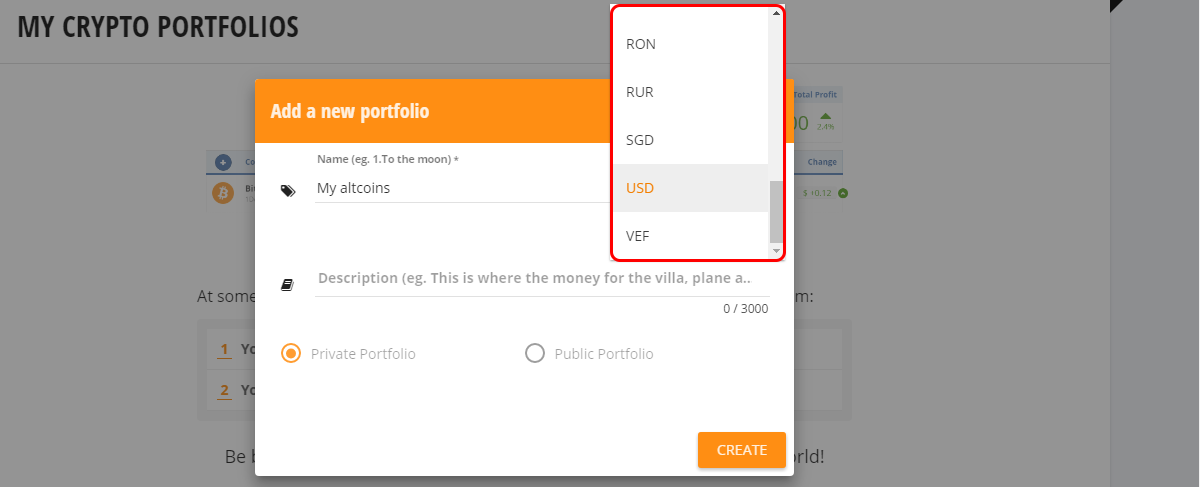
Task: Click the dropdown scrollbar up arrow
Action: (x=776, y=12)
